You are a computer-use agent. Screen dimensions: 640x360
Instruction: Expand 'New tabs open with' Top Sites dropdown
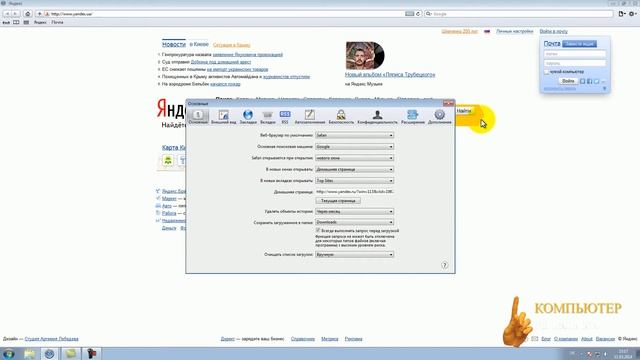pyautogui.click(x=354, y=180)
